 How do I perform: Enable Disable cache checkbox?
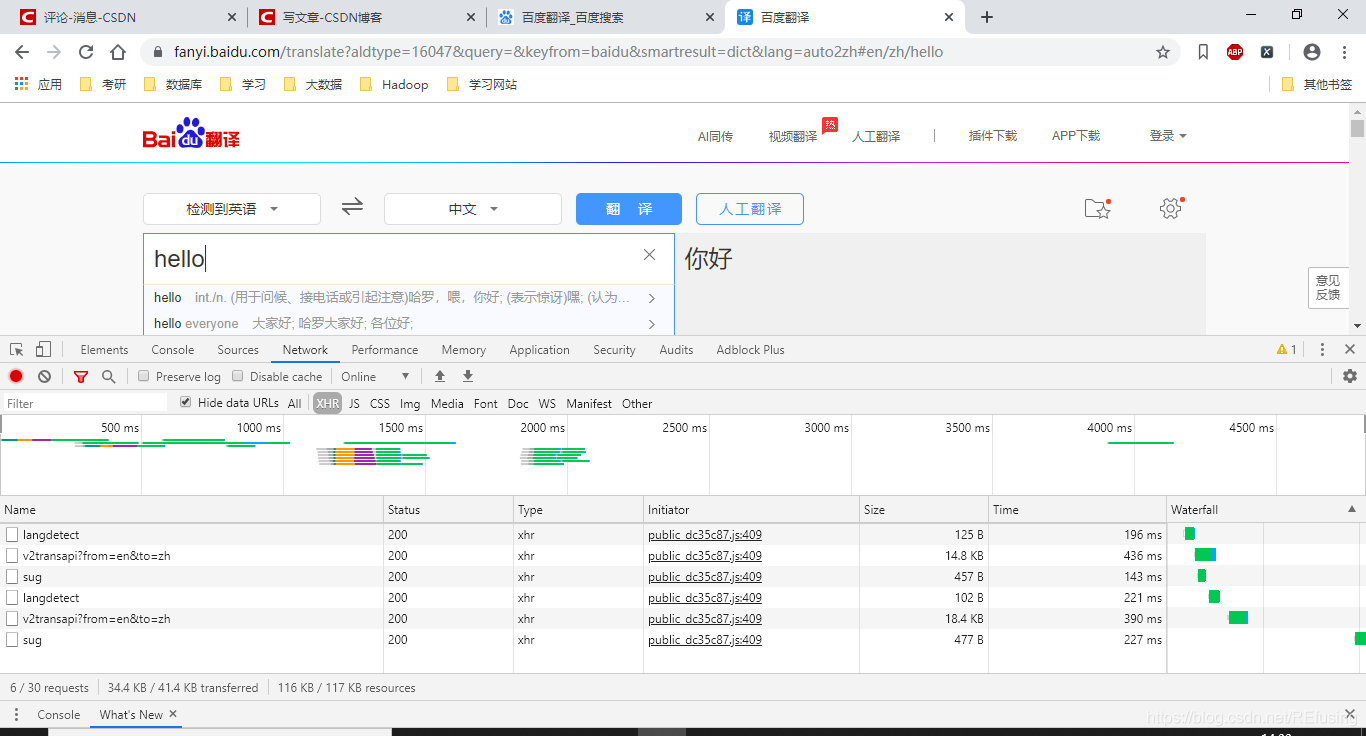coord(238,376)
